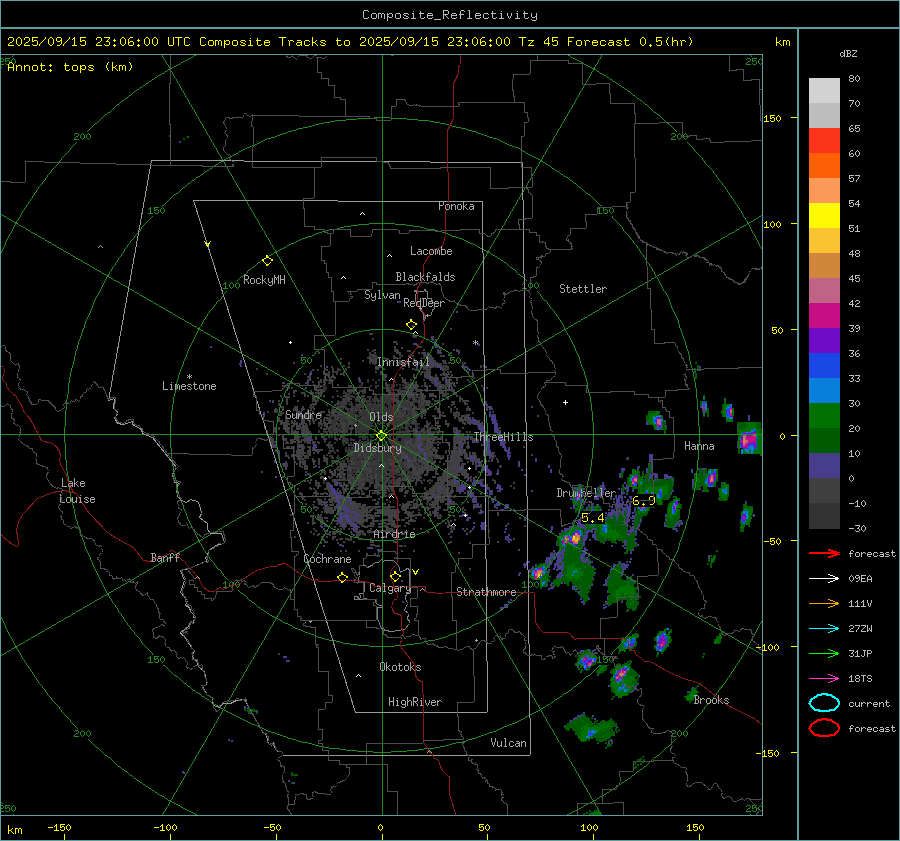The height and width of the screenshot is (841, 900).
Task: Click the Stettler town label
Action: click(x=583, y=289)
